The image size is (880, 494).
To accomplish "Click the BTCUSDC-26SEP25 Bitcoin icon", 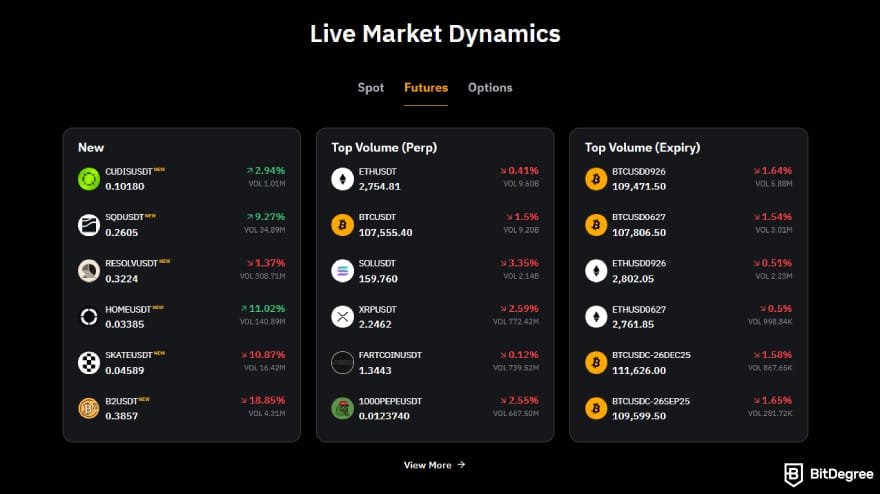I will [x=596, y=409].
